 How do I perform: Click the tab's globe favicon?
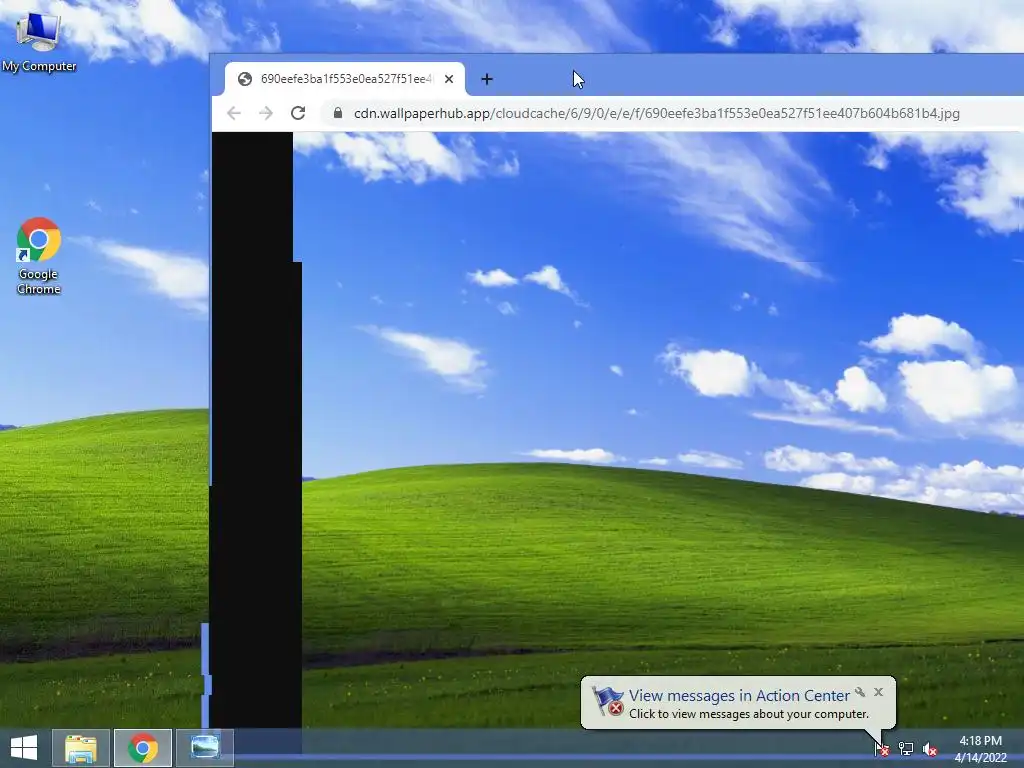coord(245,79)
